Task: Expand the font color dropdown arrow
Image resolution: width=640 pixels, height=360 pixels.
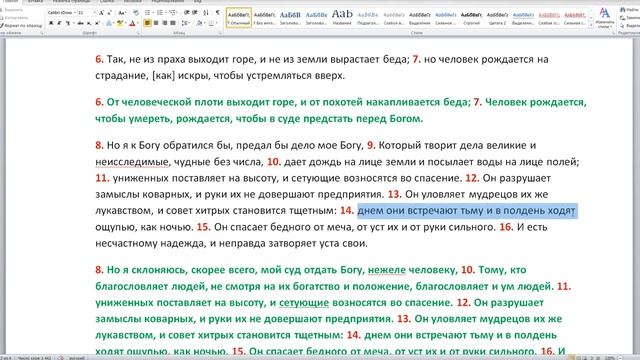Action: click(x=137, y=23)
